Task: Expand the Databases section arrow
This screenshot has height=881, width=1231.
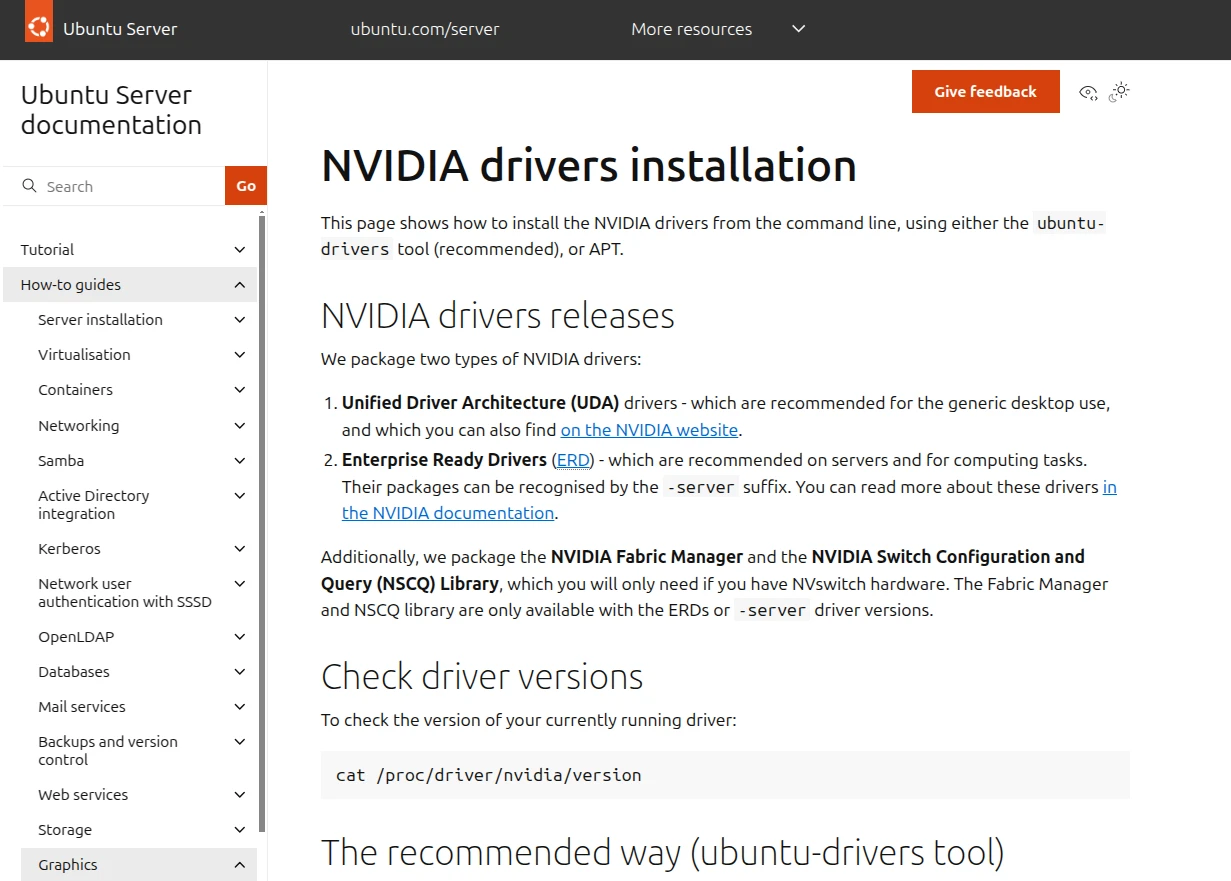Action: click(x=239, y=672)
